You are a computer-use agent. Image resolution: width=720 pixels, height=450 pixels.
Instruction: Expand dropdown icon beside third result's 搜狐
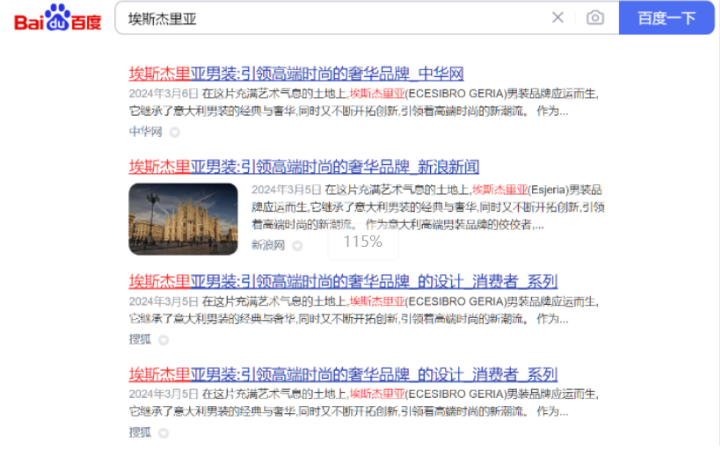[163, 340]
